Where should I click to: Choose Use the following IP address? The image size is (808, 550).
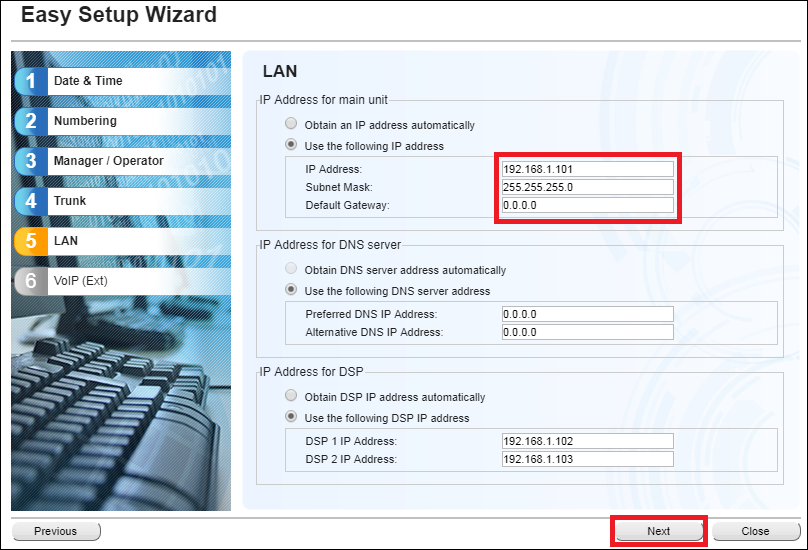[291, 145]
